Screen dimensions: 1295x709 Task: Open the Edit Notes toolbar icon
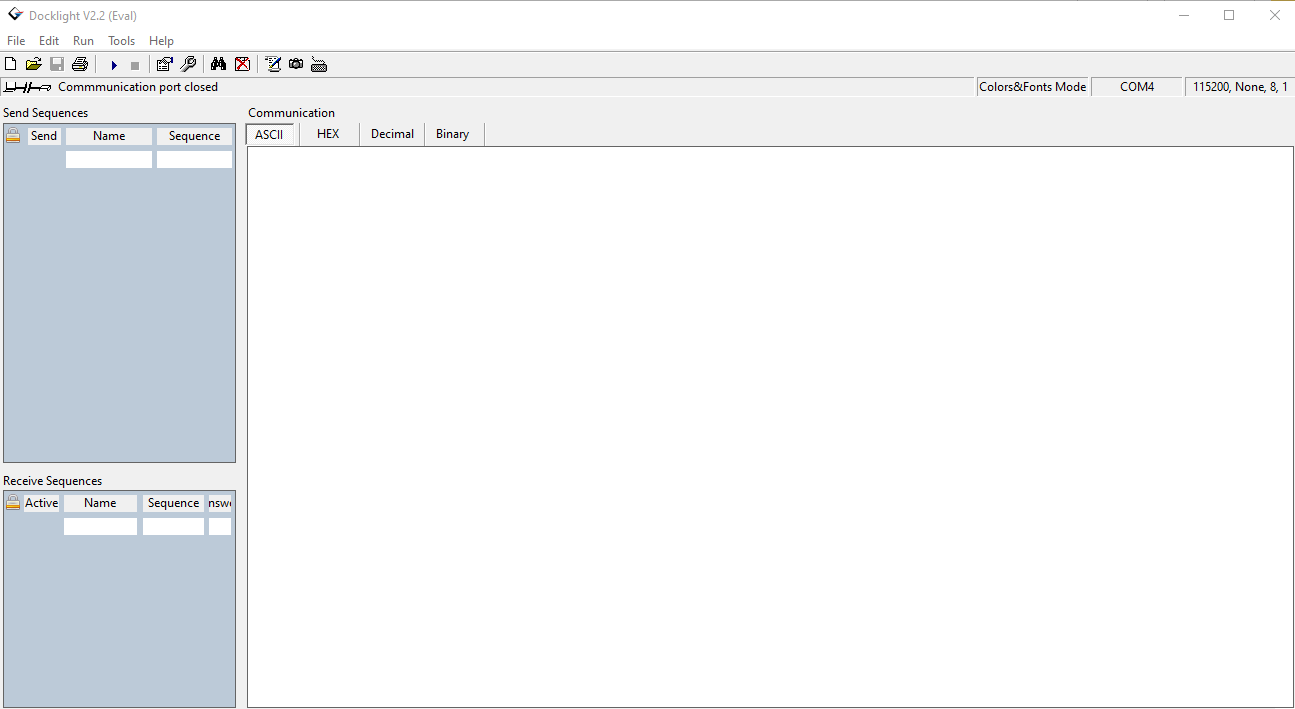273,63
